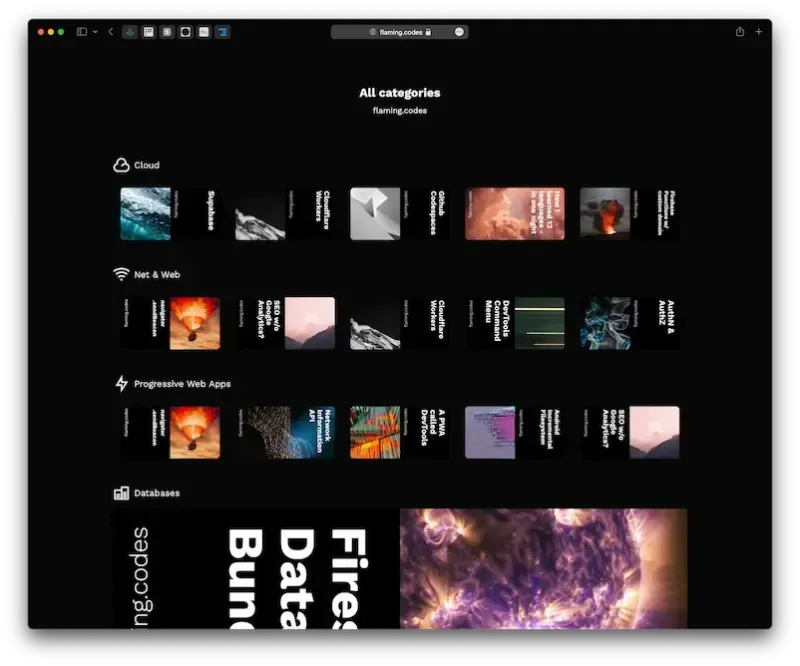Open the pinned tab with blue lines icon
Viewport: 800px width, 666px height.
click(x=222, y=32)
